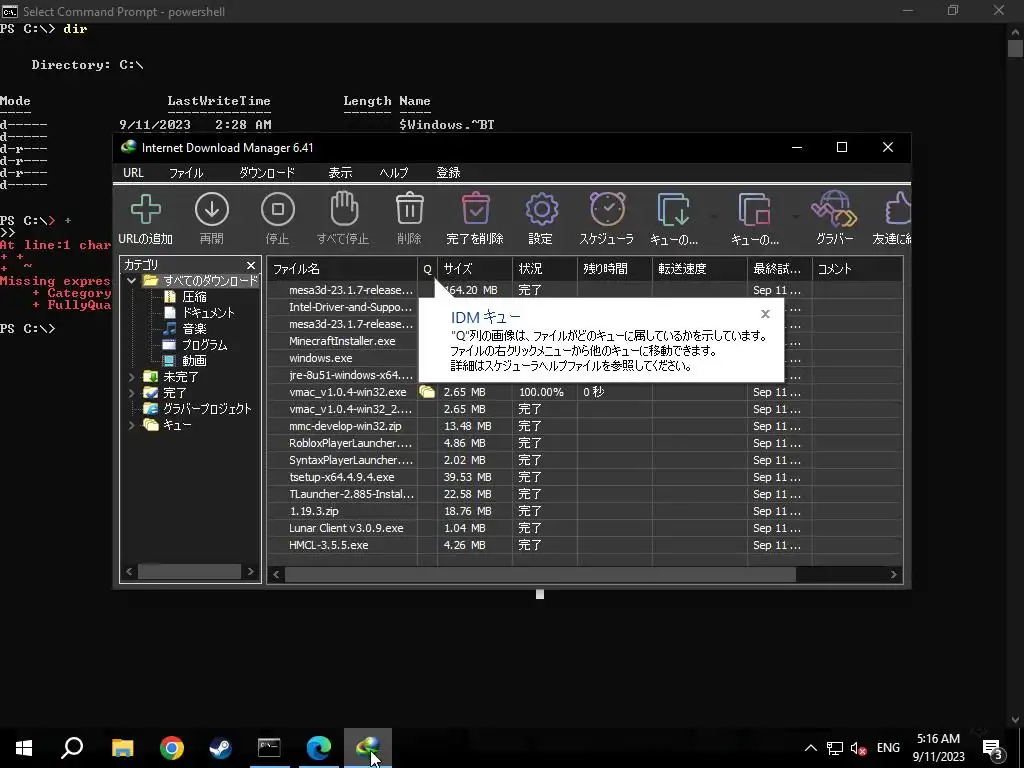
Task: Sort by 残り時間 column header
Action: coord(615,268)
